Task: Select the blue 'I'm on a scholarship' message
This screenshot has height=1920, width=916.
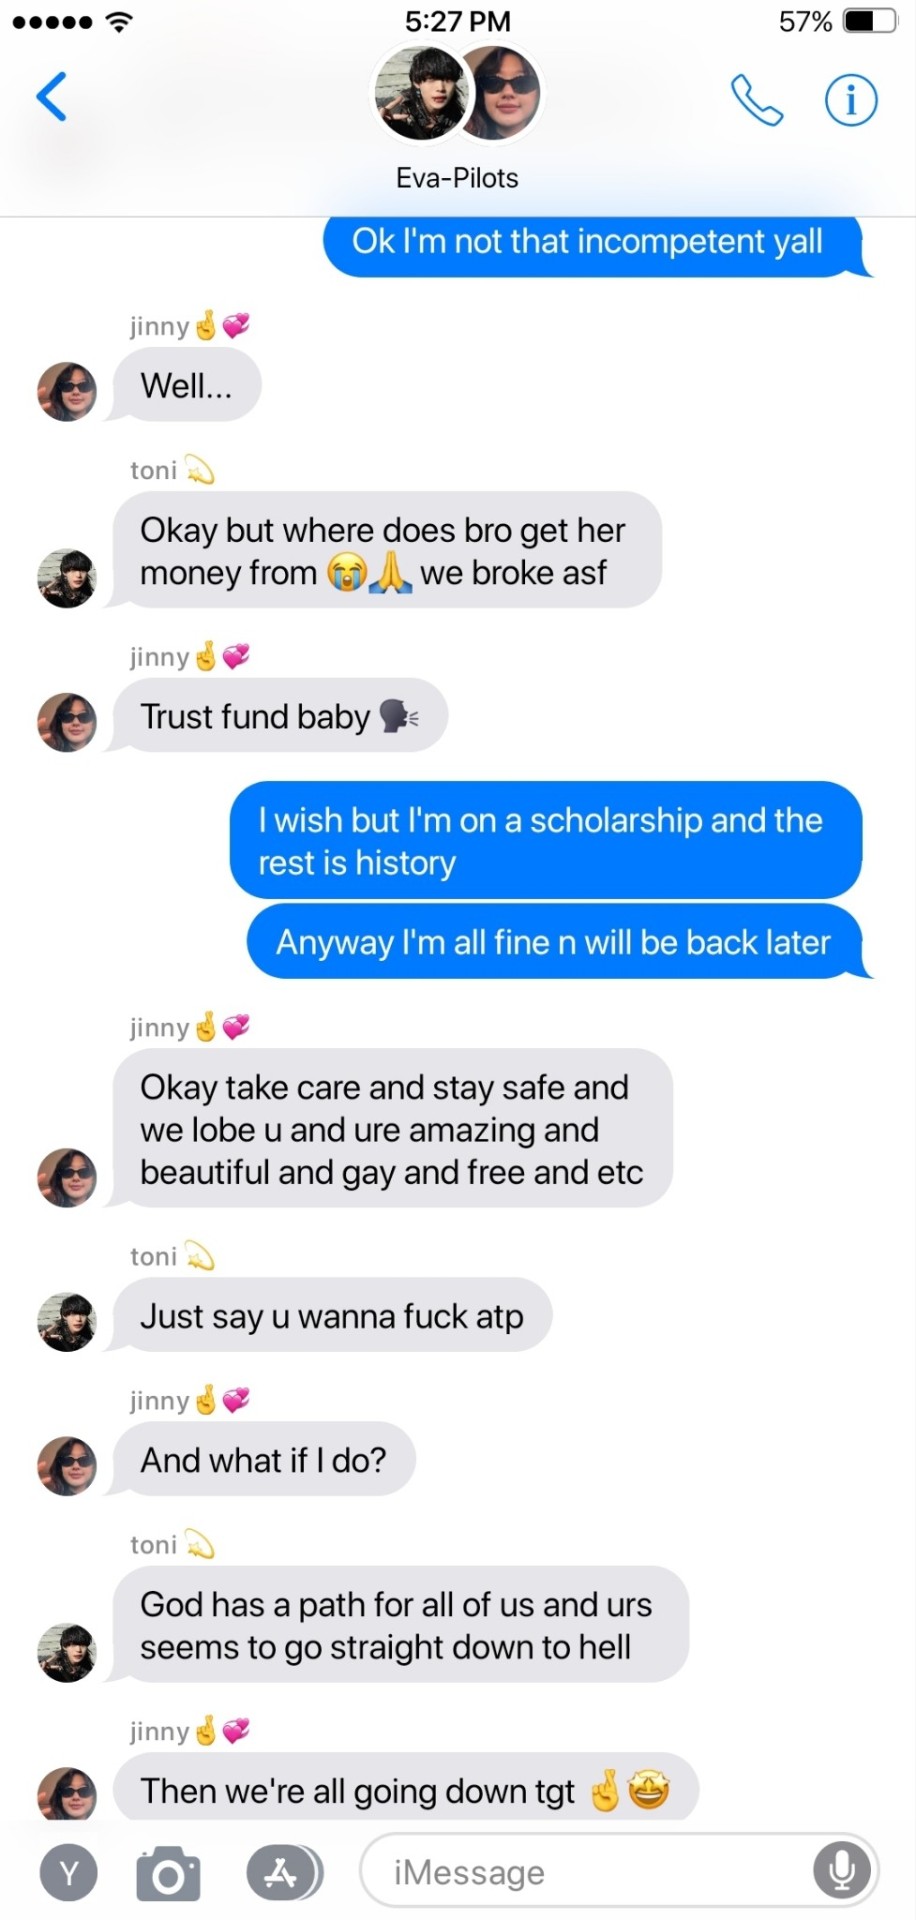Action: tap(546, 840)
